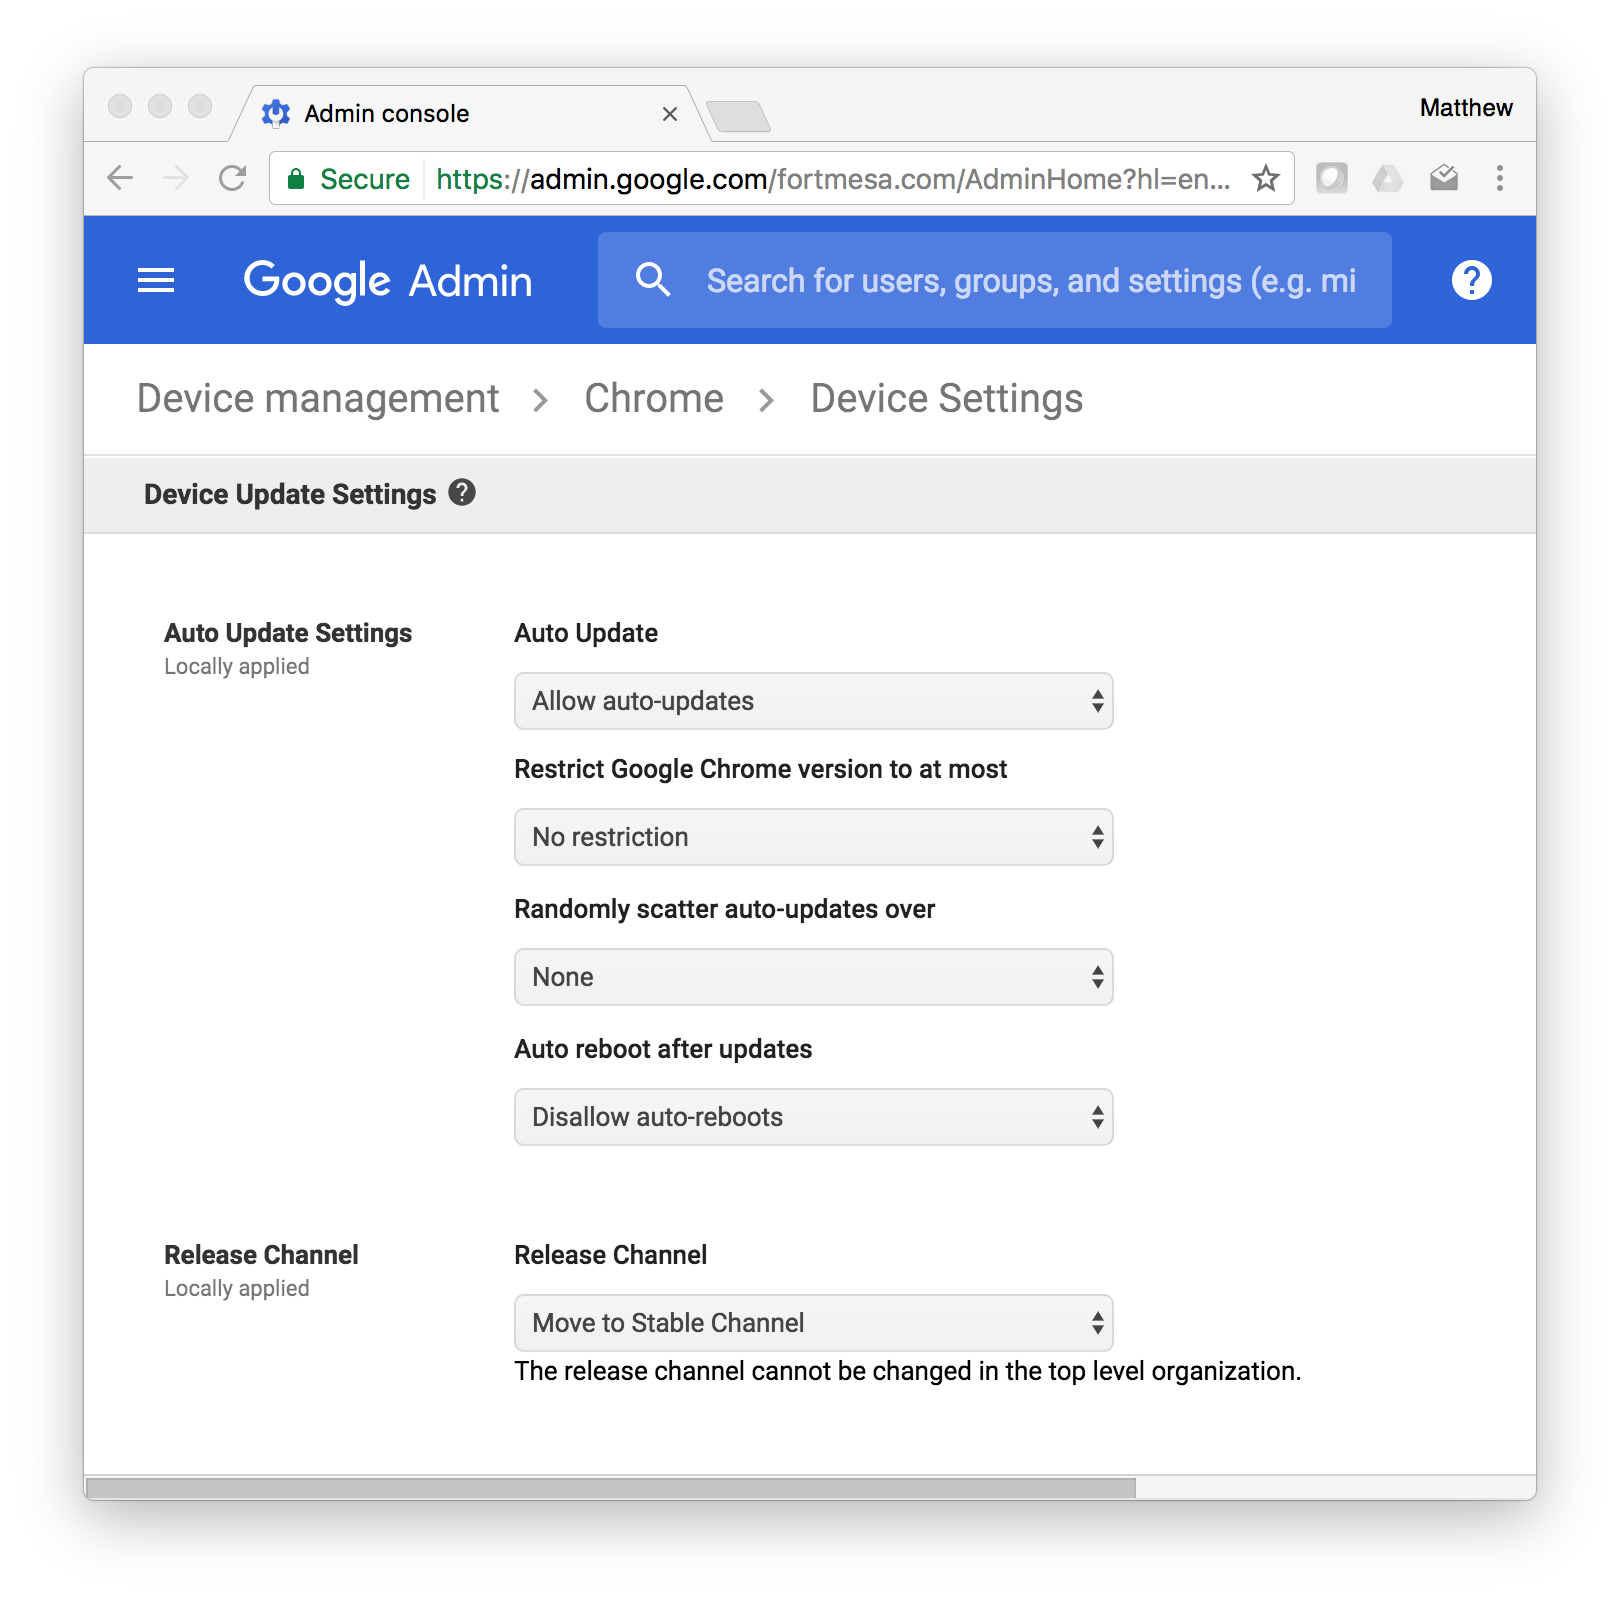Image resolution: width=1620 pixels, height=1600 pixels.
Task: Click the Device Update Settings section title
Action: (290, 494)
